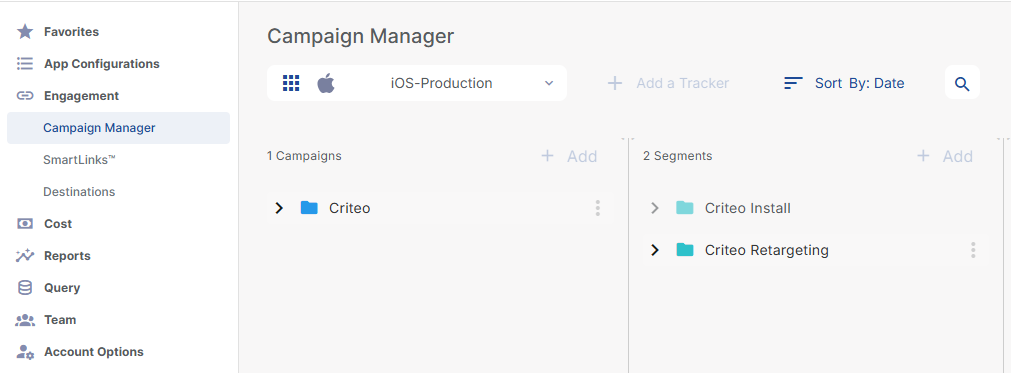Click the plus icon beside Add a Tracker
The image size is (1011, 373).
(x=615, y=83)
